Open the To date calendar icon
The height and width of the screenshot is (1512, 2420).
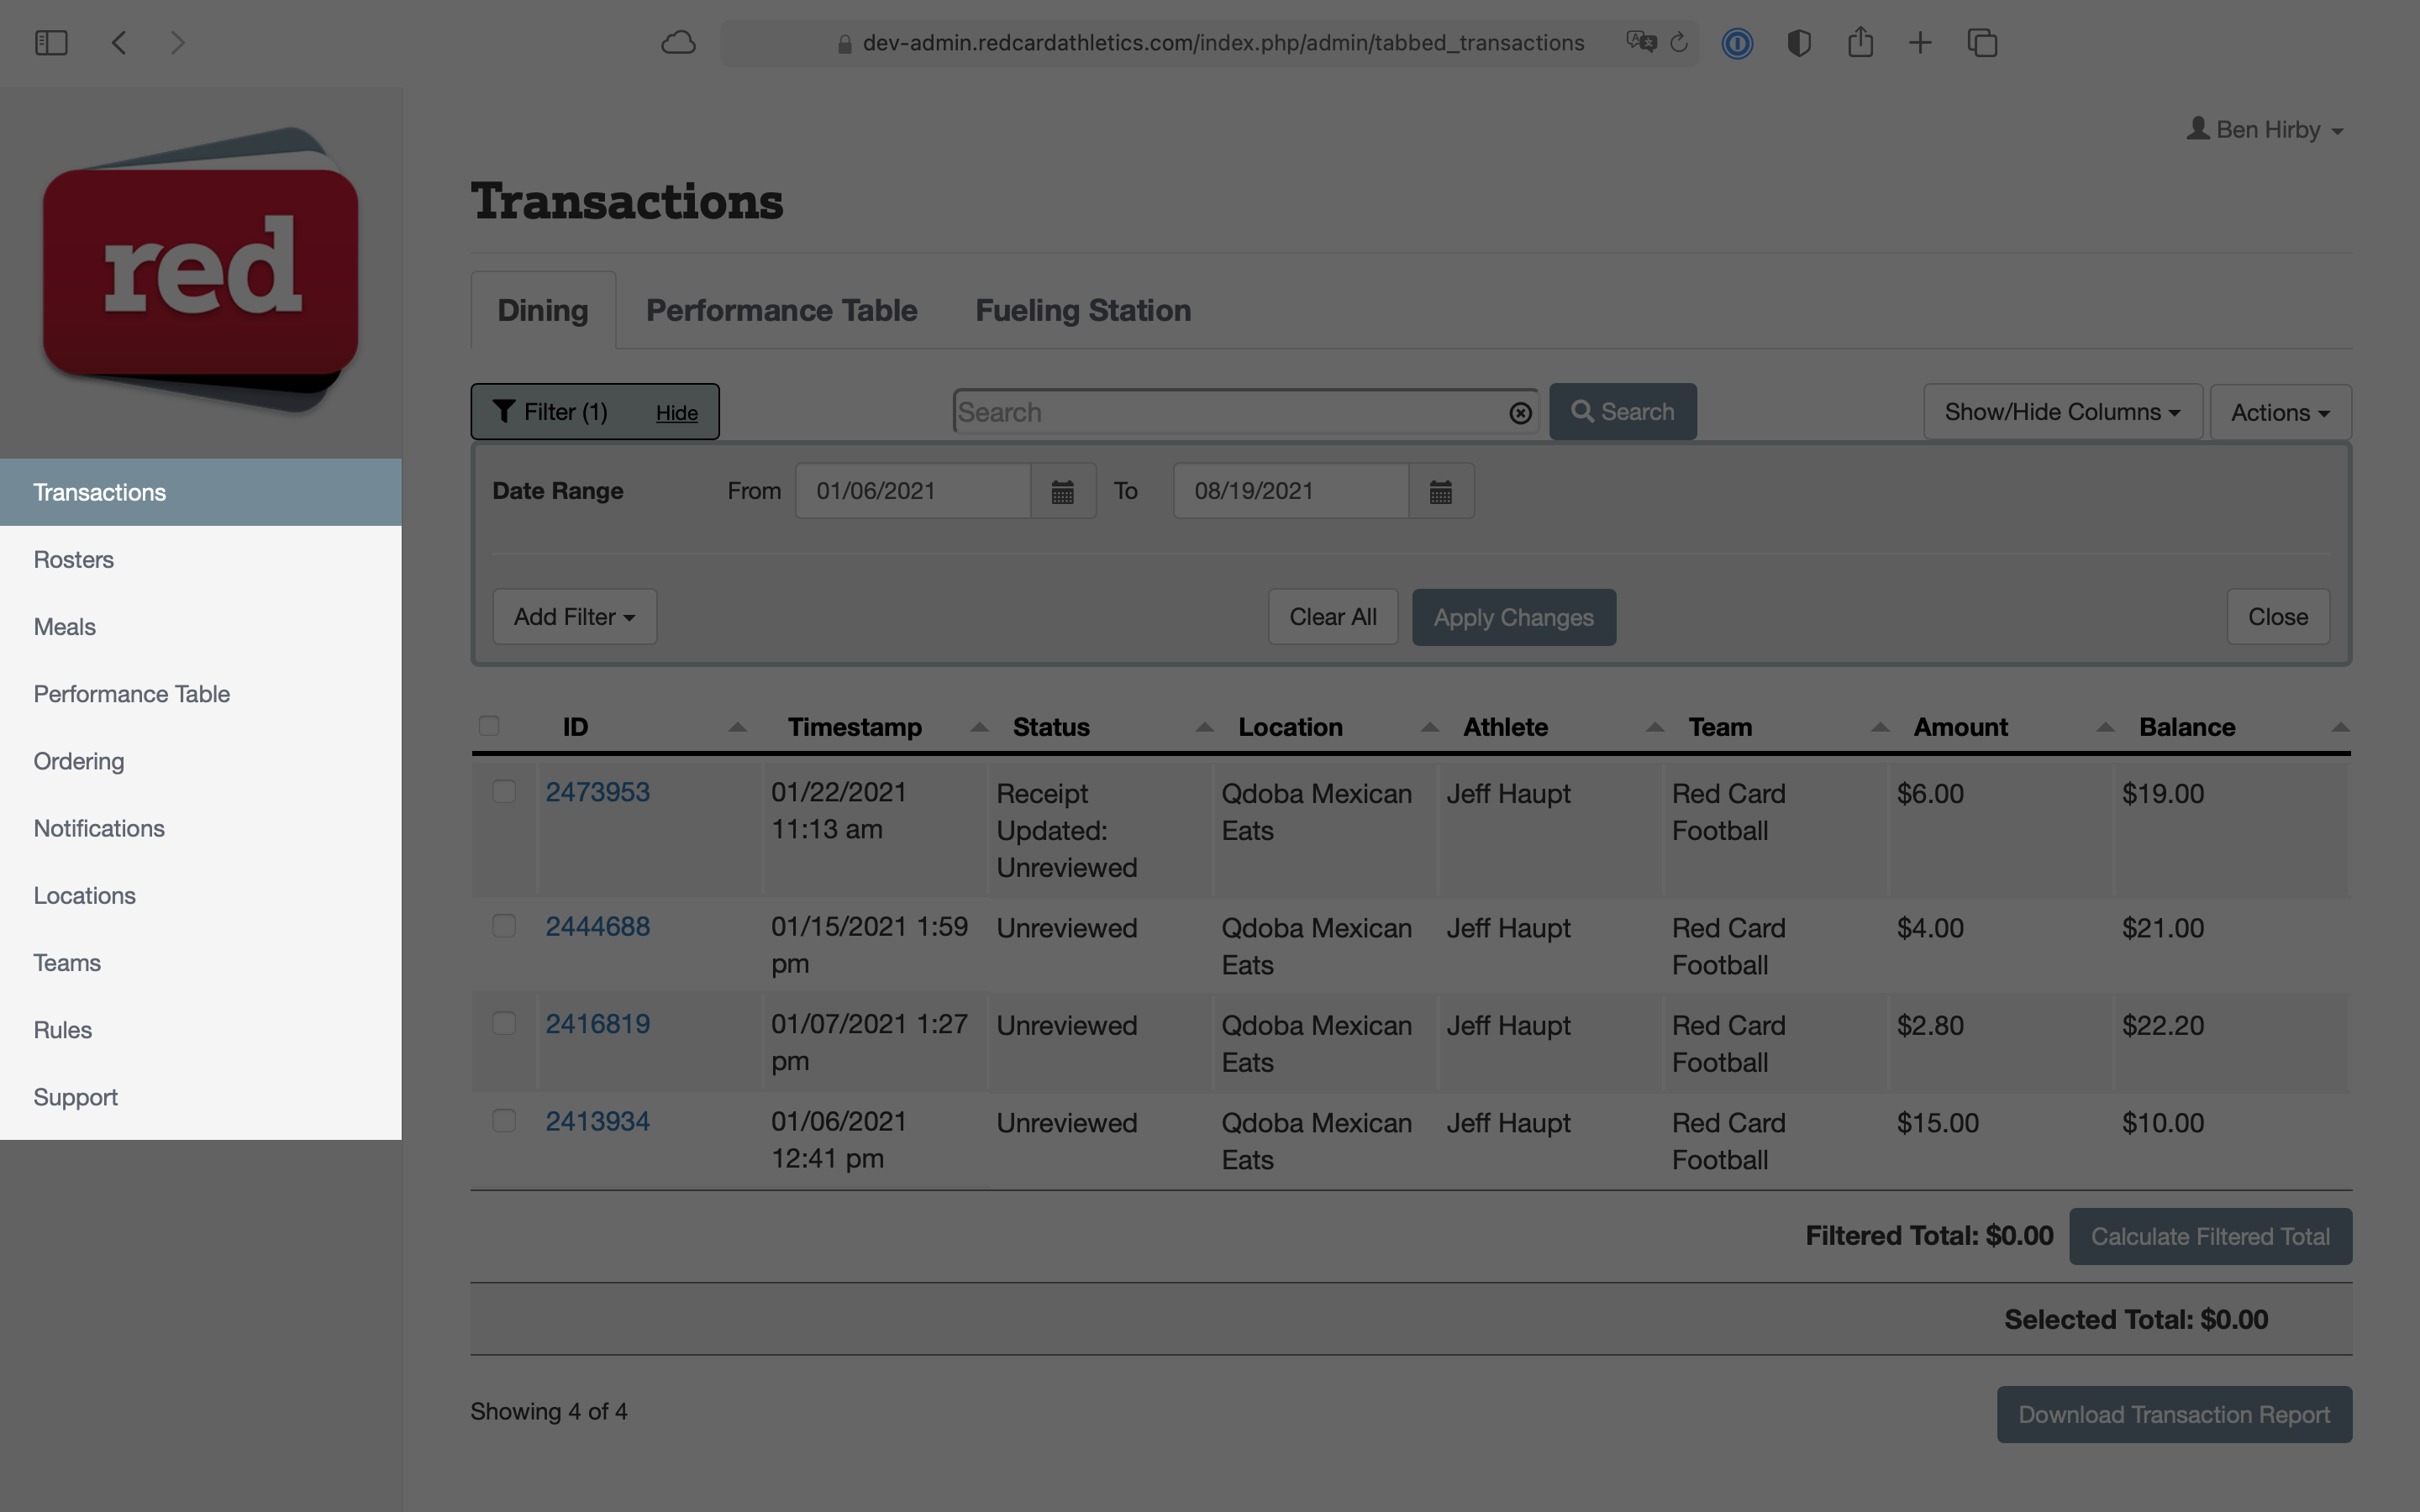[1441, 491]
